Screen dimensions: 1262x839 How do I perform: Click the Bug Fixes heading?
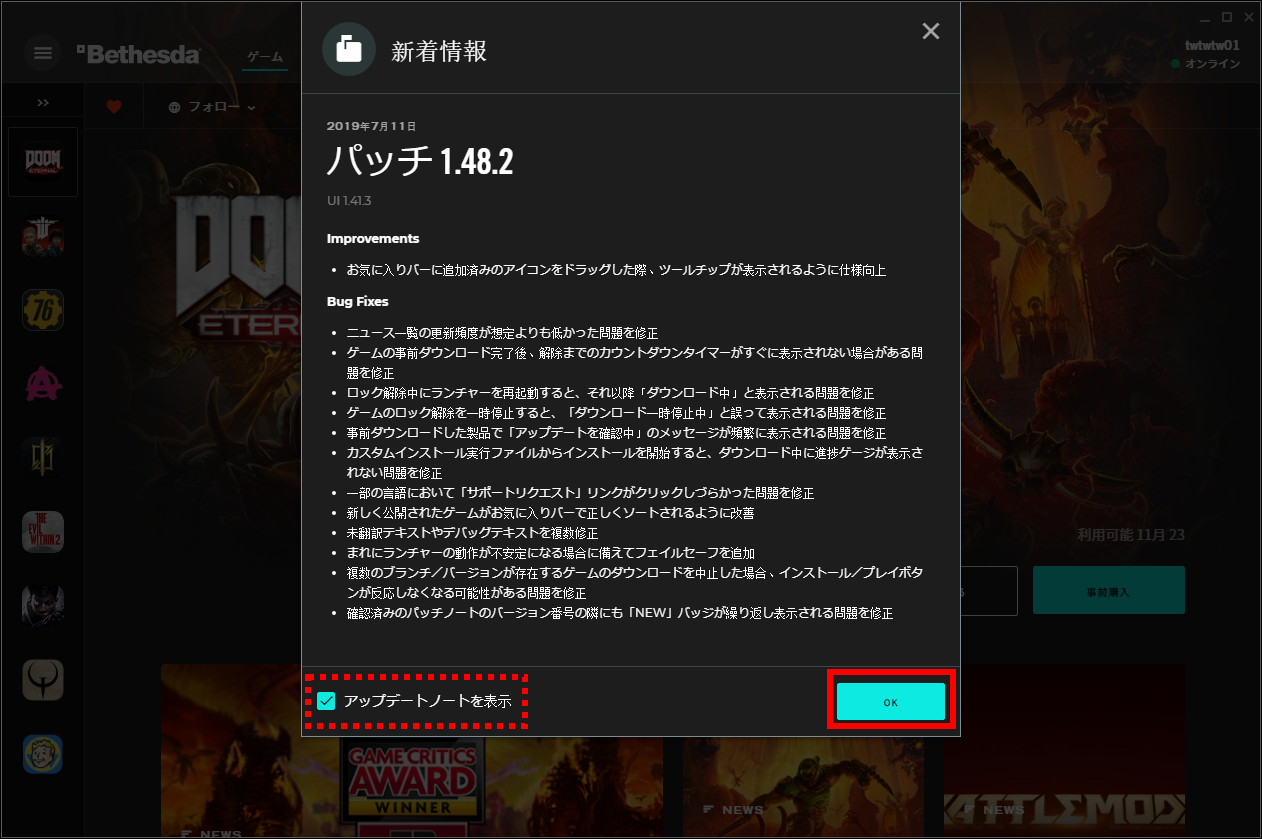coord(357,301)
